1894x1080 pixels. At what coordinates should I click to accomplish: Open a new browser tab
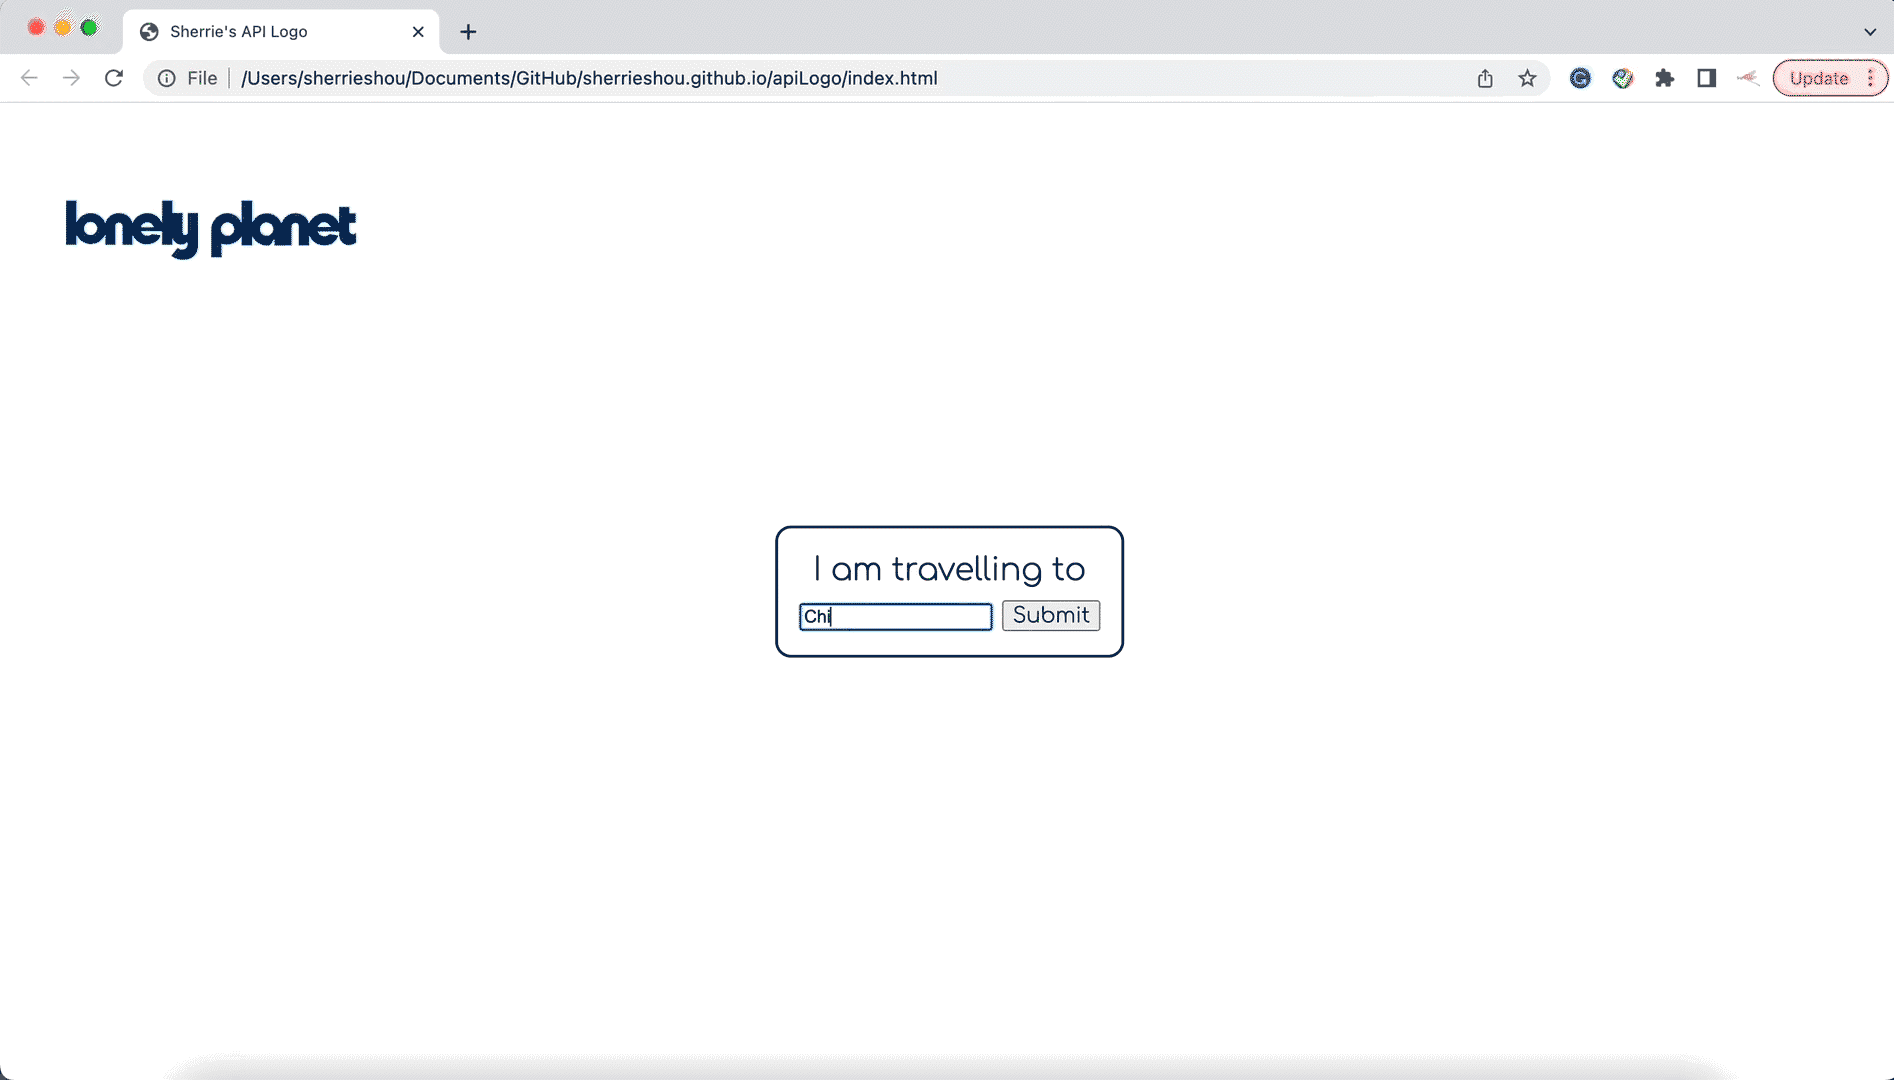tap(468, 32)
